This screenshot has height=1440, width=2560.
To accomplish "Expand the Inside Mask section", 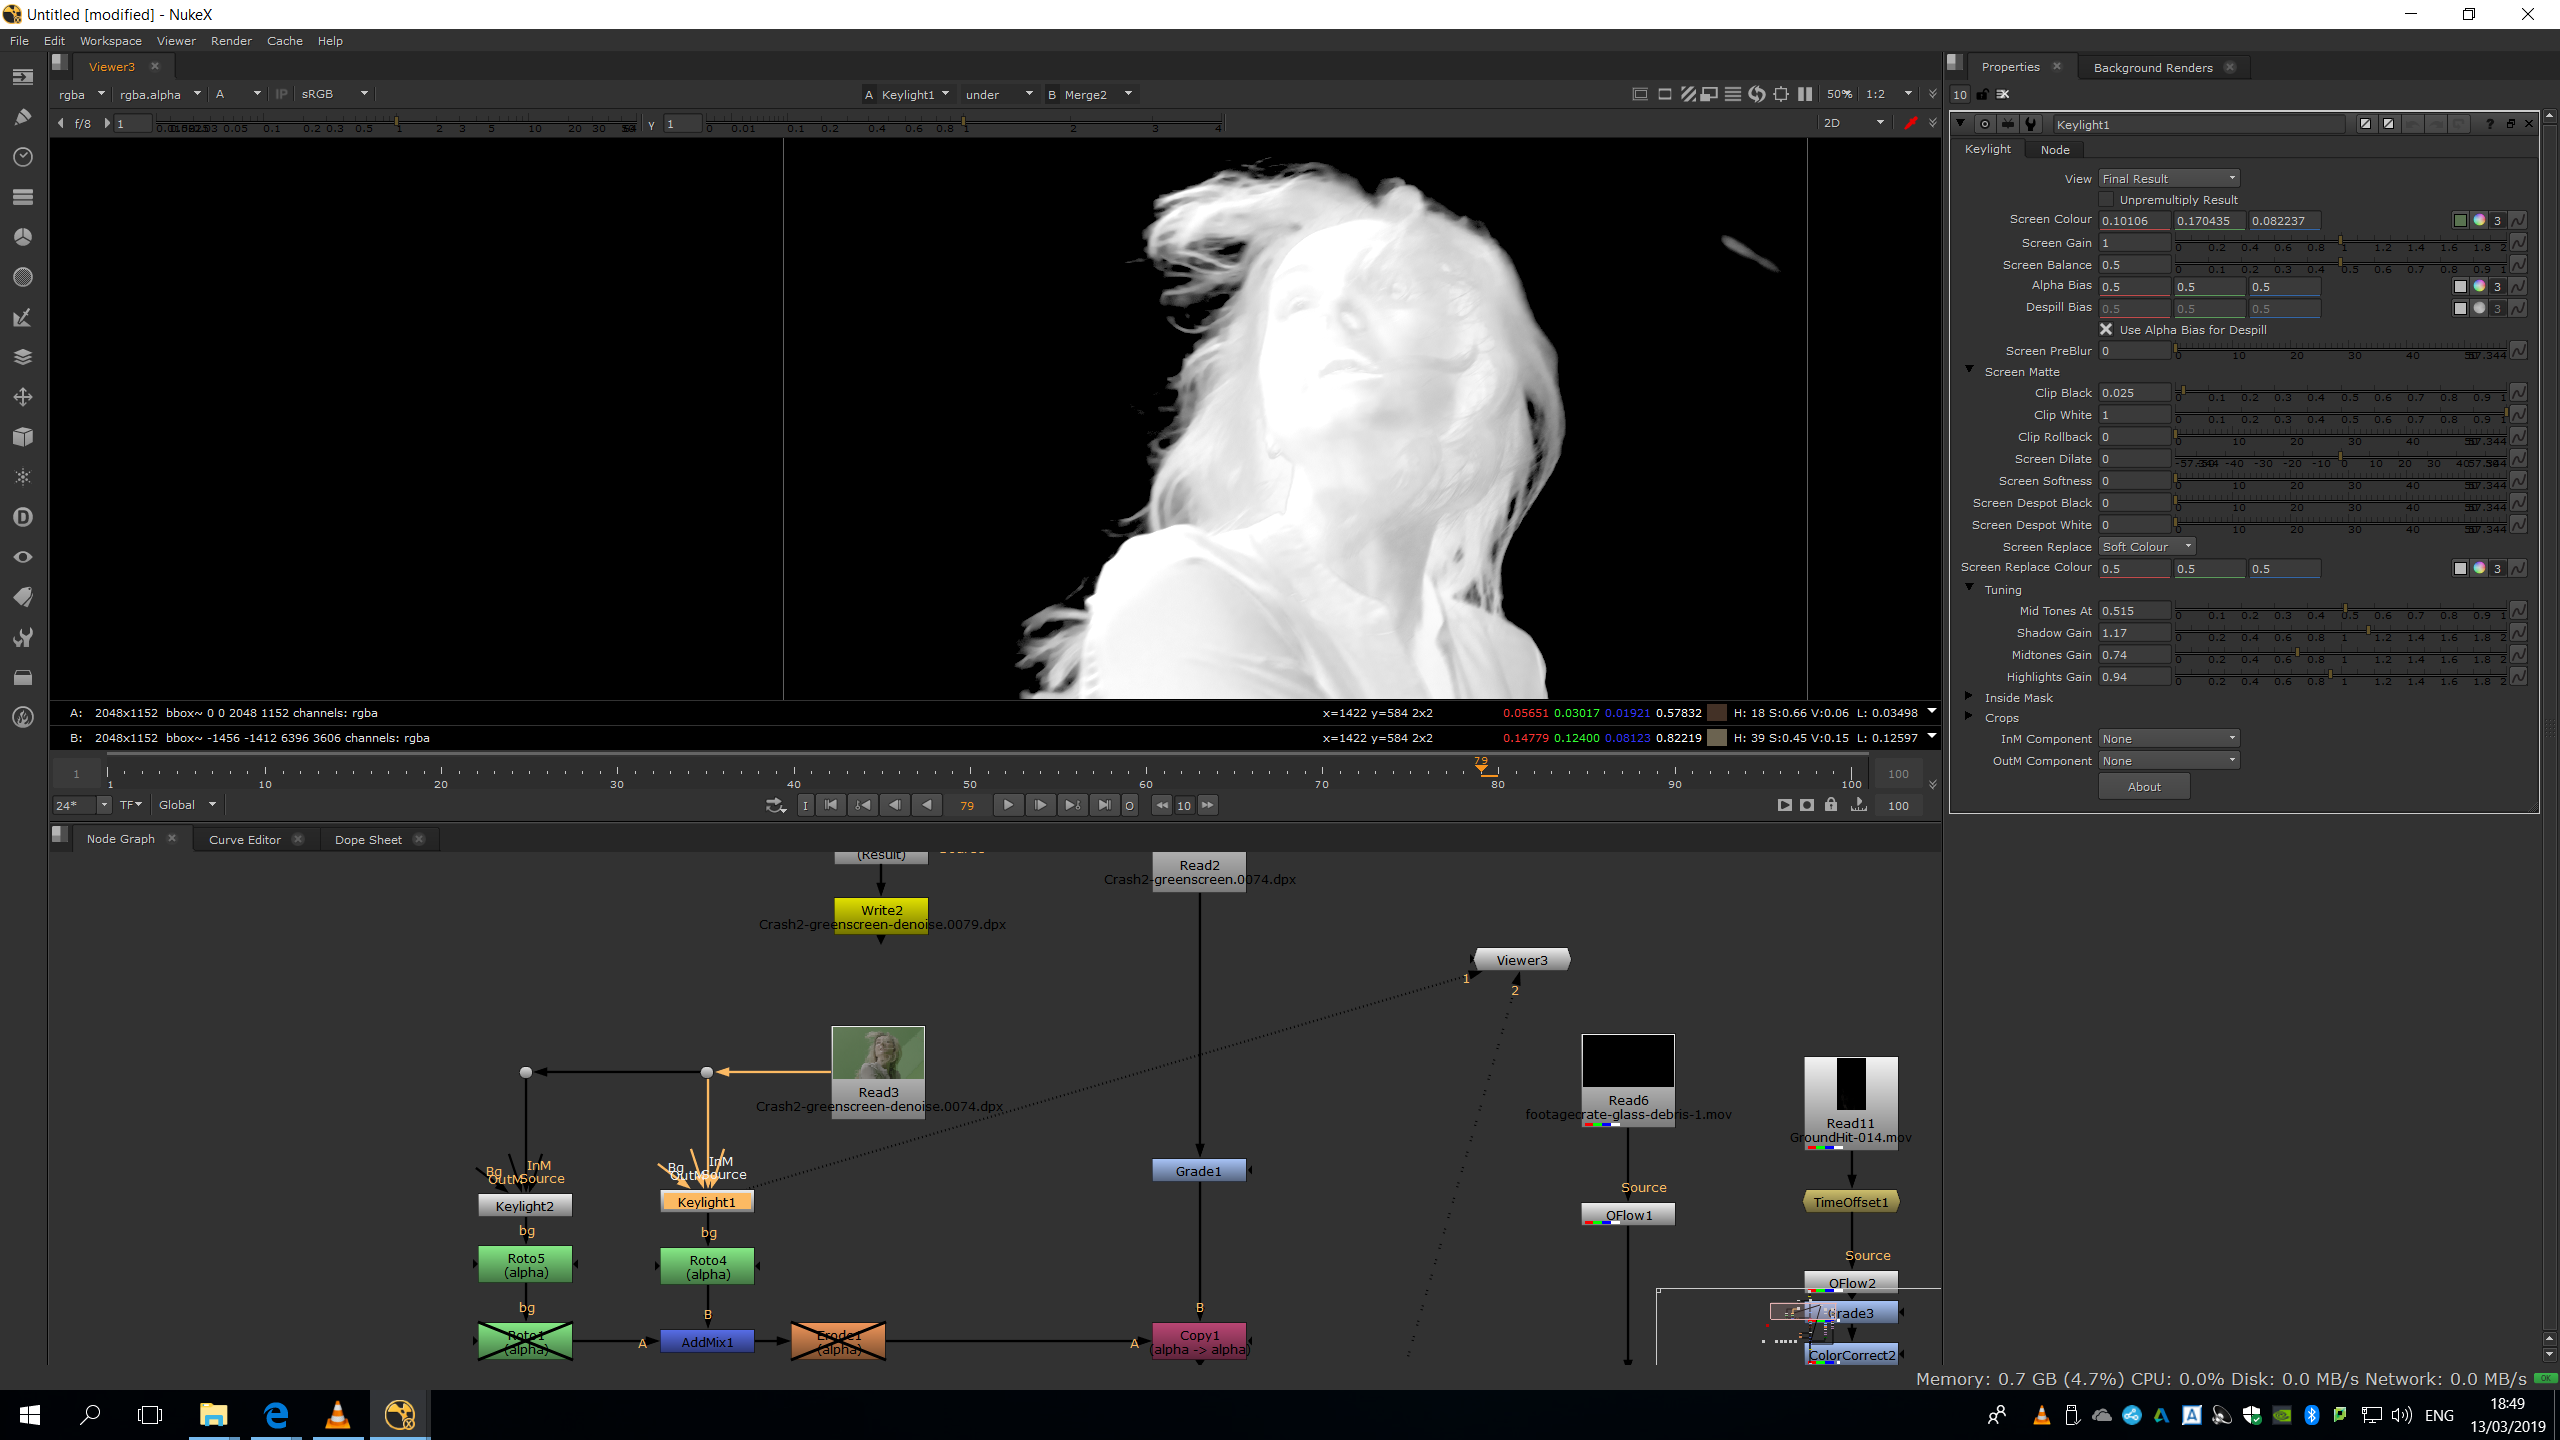I will (1969, 697).
